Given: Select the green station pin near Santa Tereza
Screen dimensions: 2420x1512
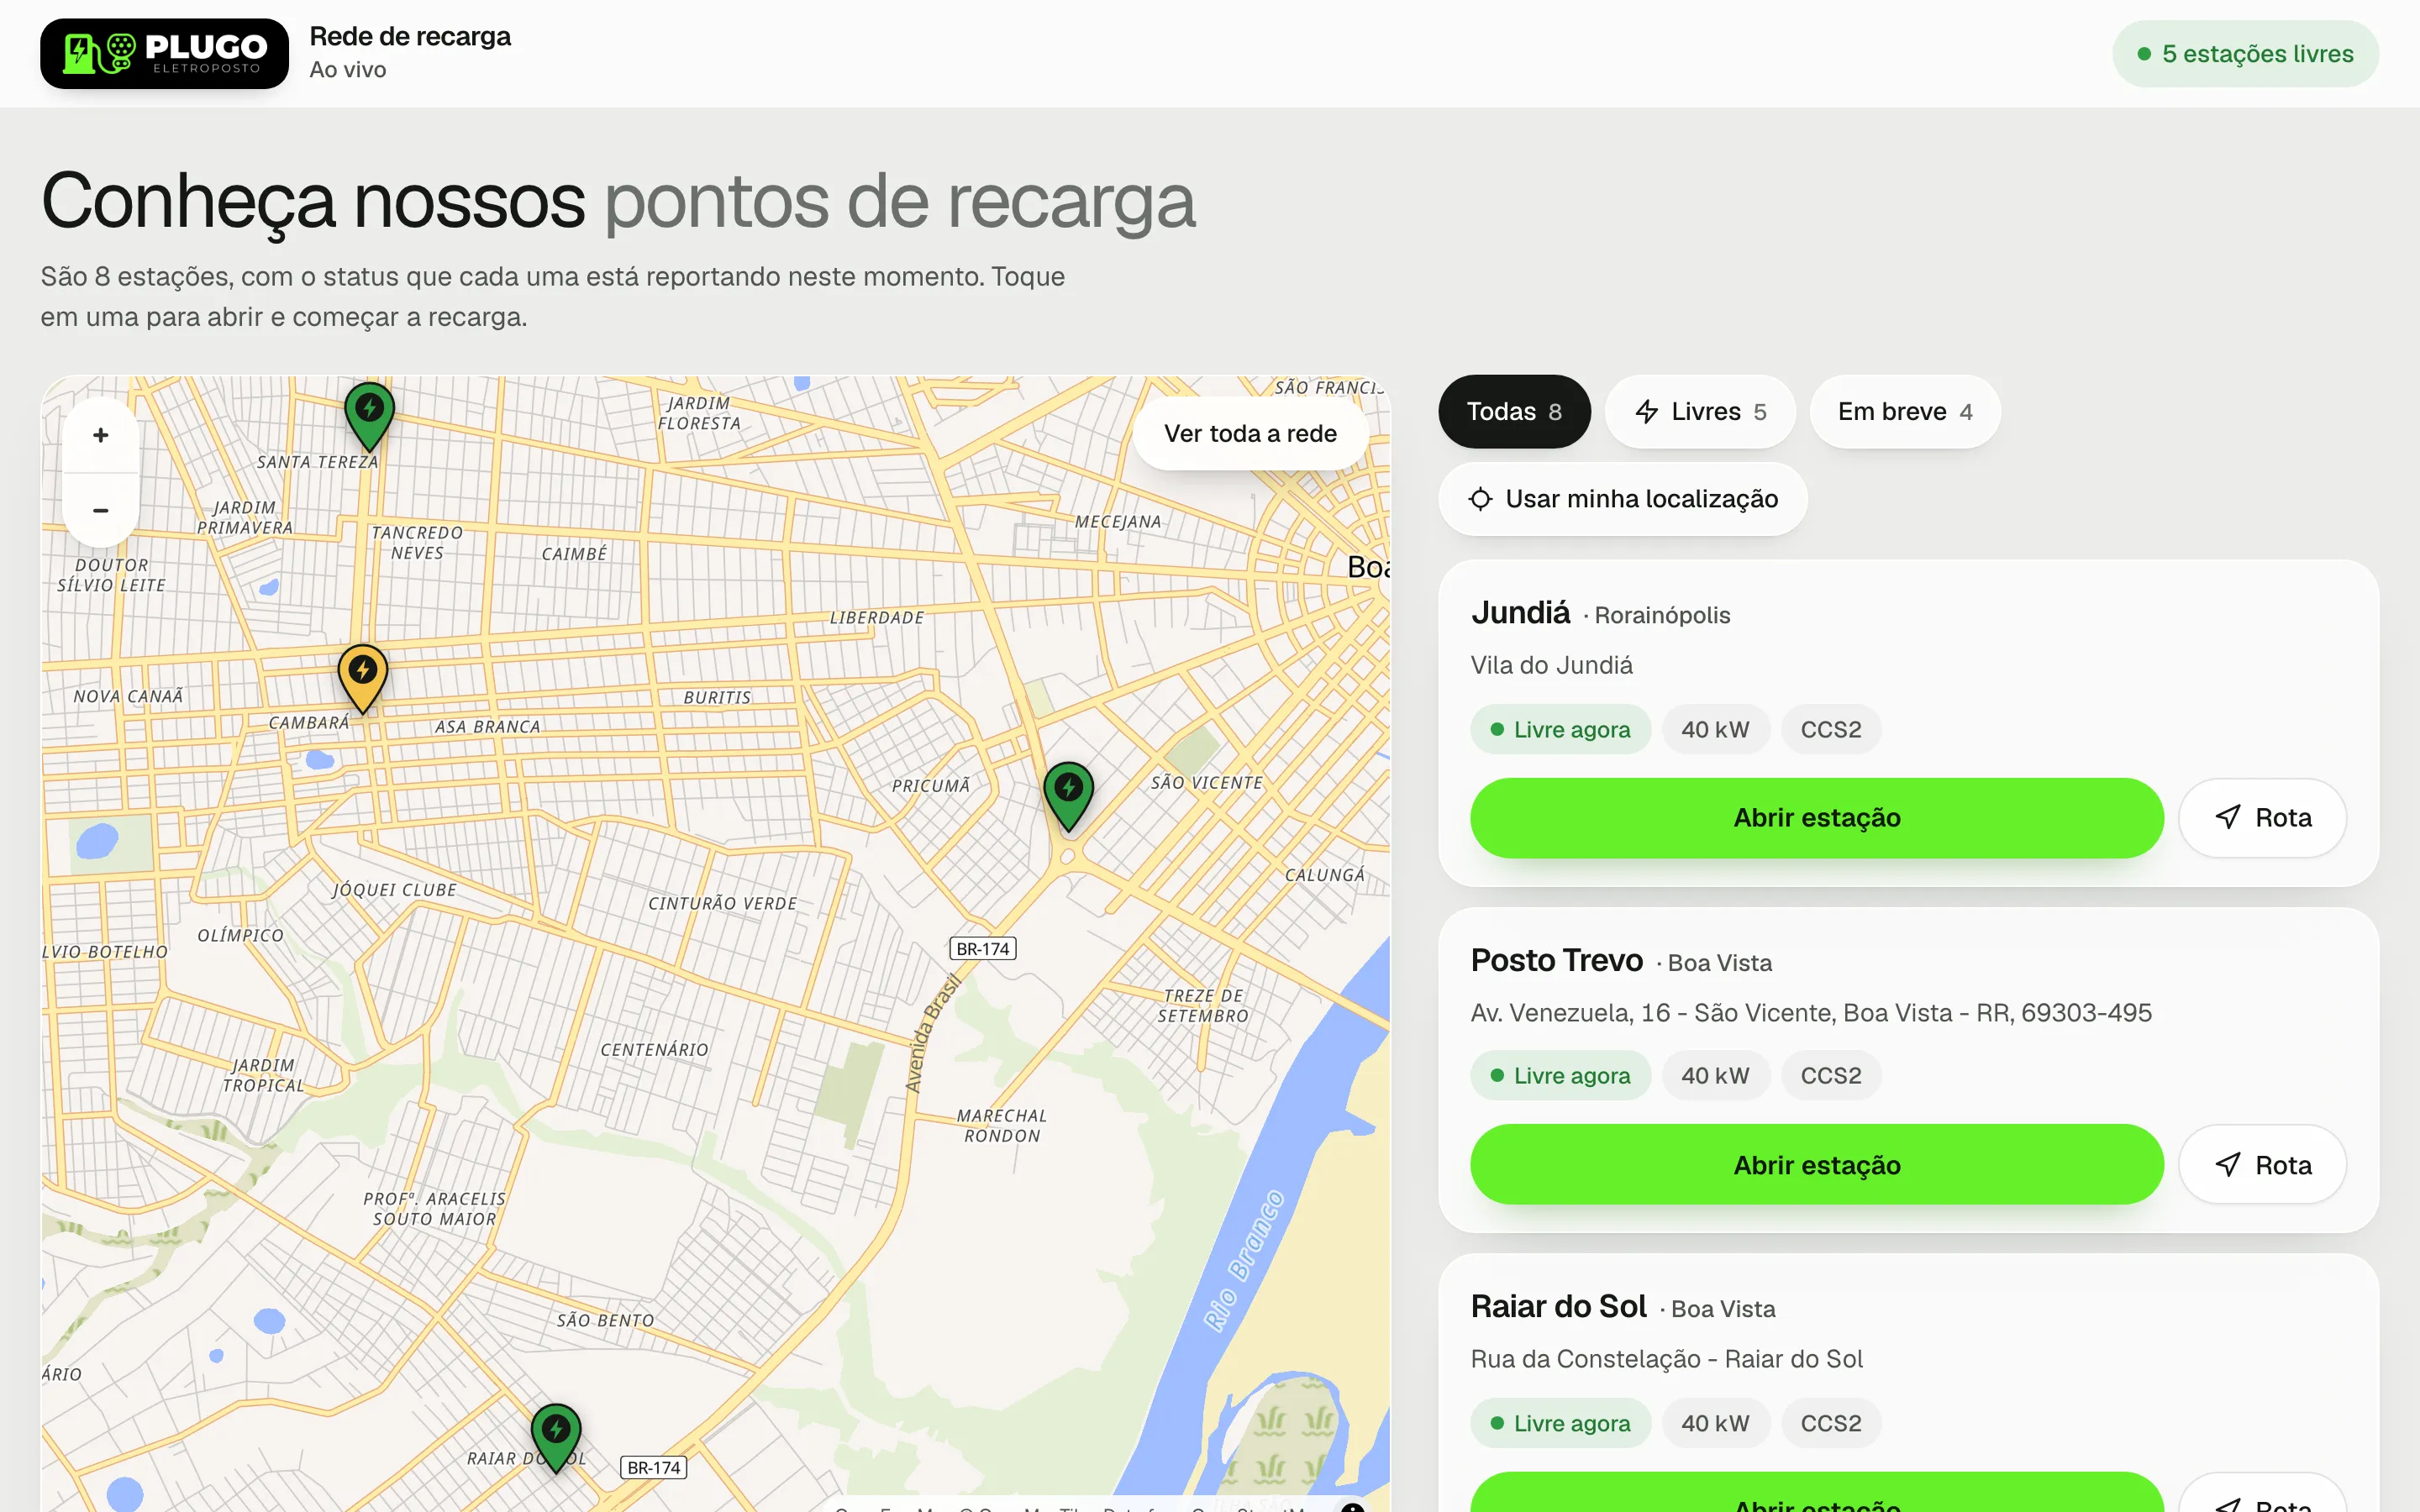Looking at the screenshot, I should (369, 416).
